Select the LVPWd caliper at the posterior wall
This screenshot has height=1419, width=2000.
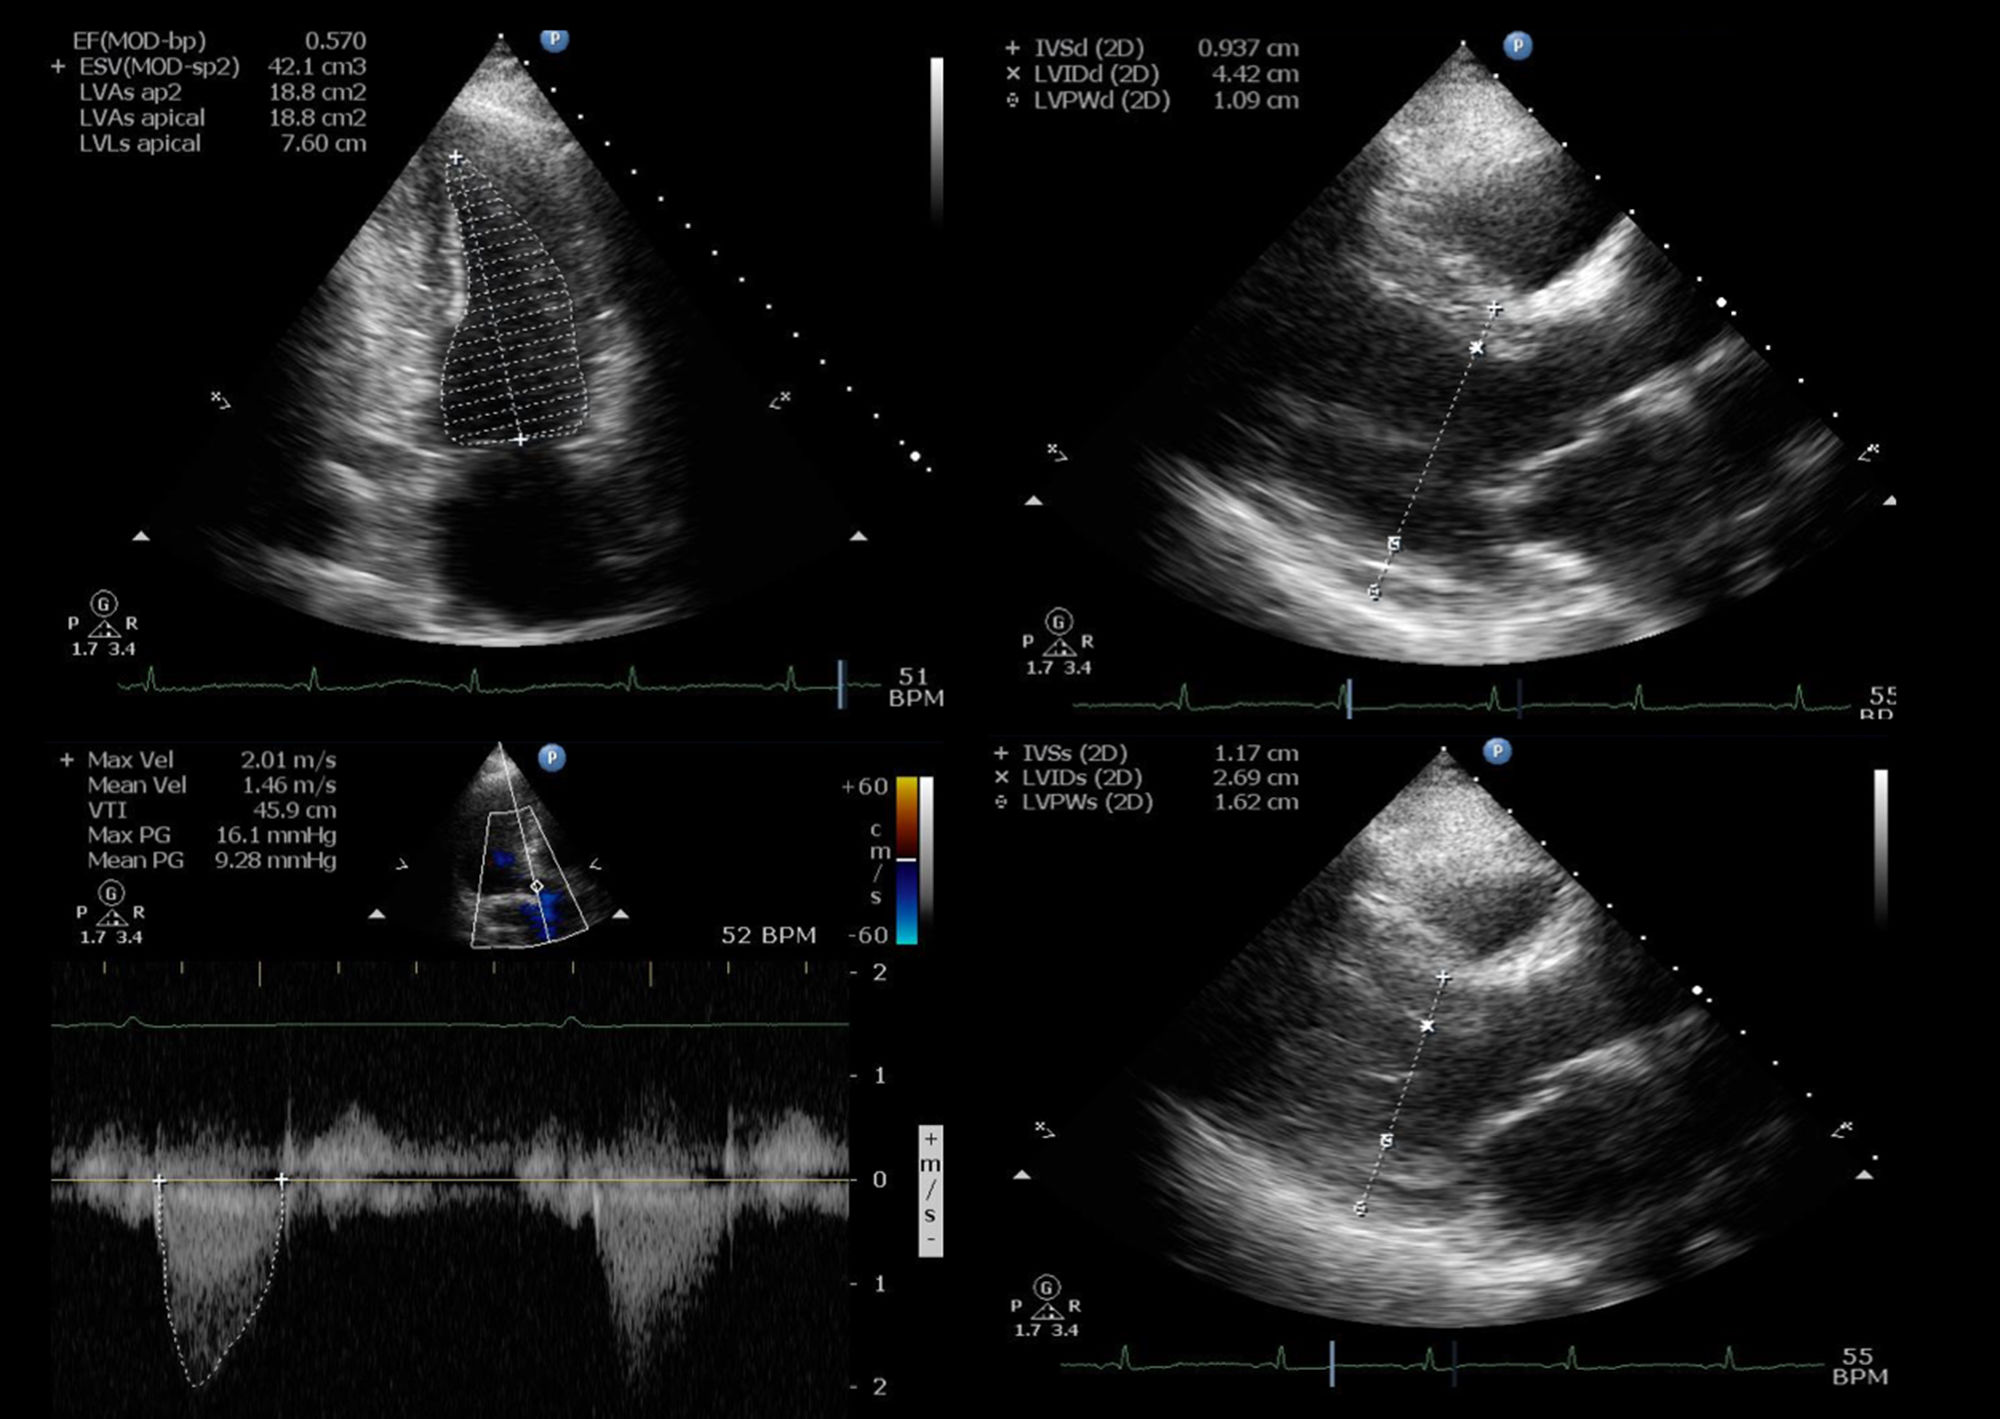[1374, 593]
